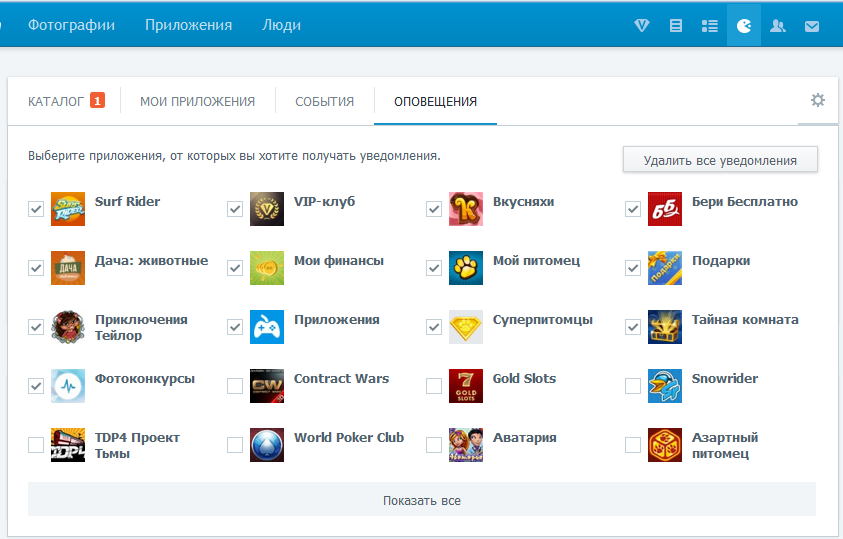Open the VIP-клуб app icon
The image size is (843, 539).
coord(267,209)
